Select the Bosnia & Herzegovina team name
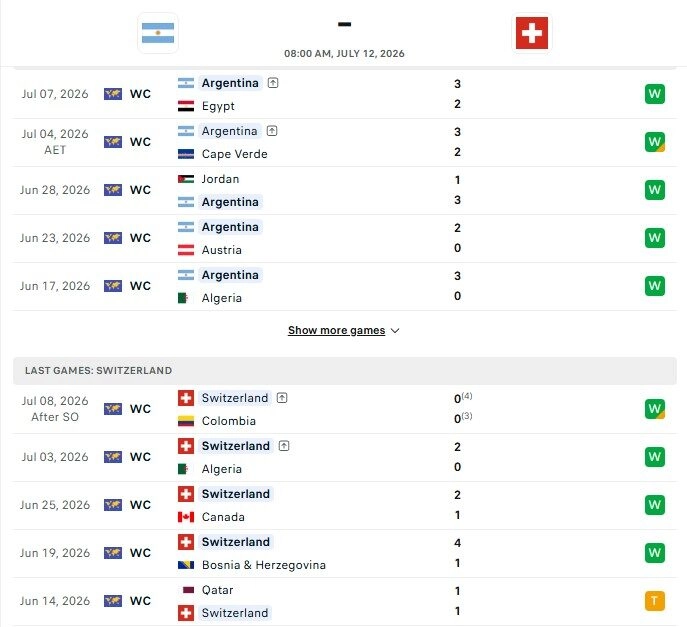687x627 pixels. pos(264,565)
